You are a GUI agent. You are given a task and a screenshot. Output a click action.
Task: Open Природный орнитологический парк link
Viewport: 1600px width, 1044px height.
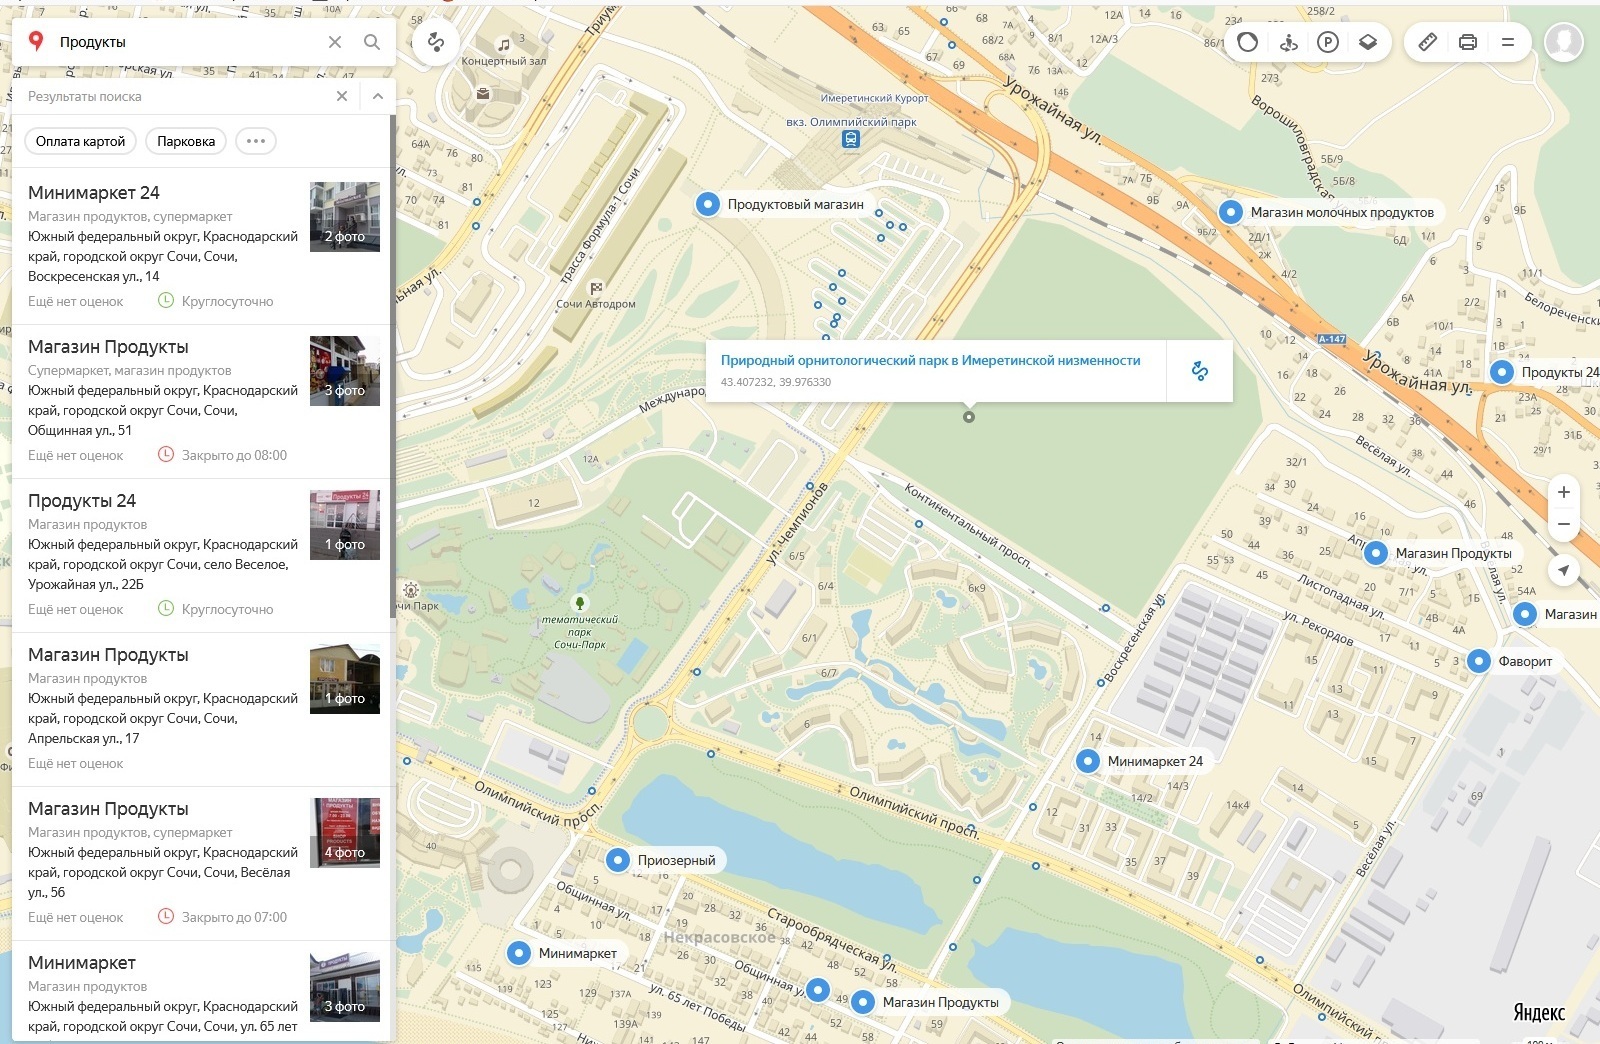coord(930,360)
